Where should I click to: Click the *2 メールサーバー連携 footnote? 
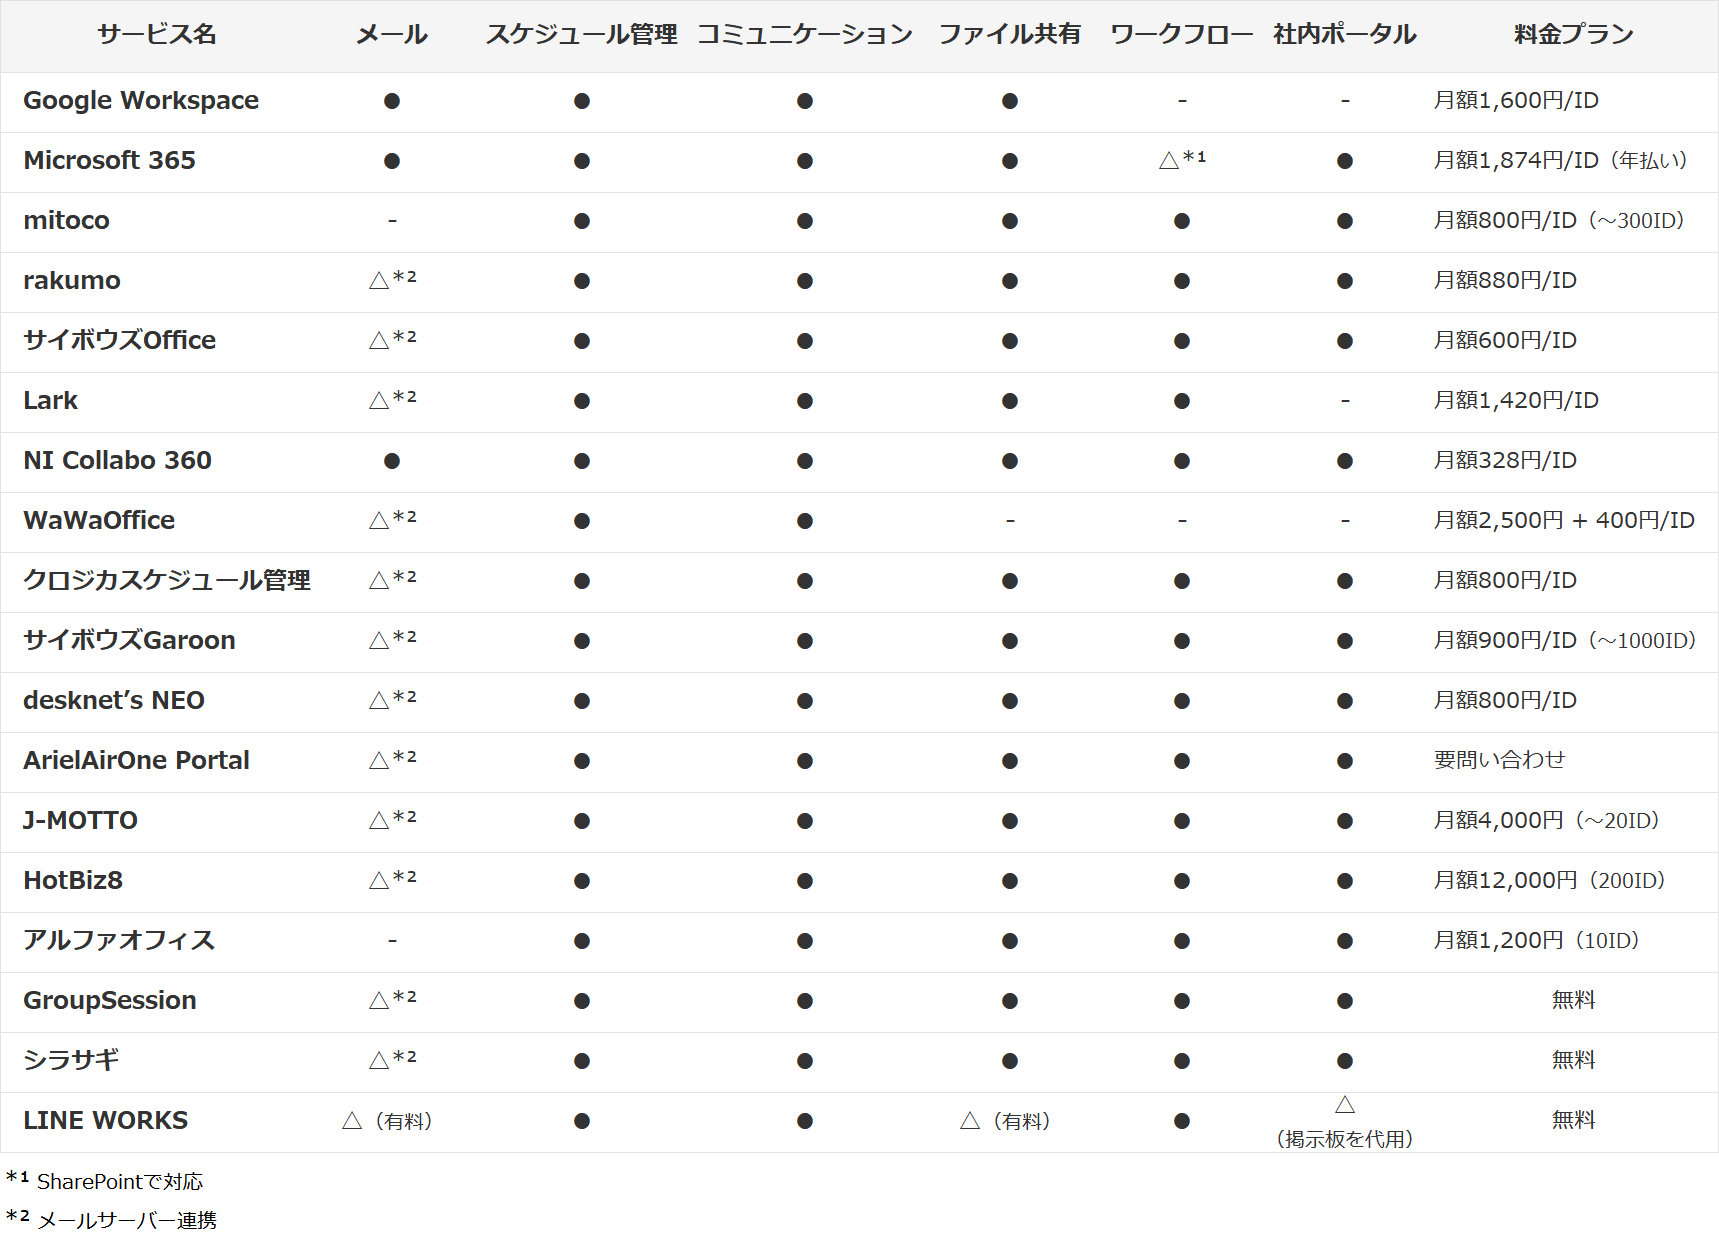click(x=112, y=1220)
